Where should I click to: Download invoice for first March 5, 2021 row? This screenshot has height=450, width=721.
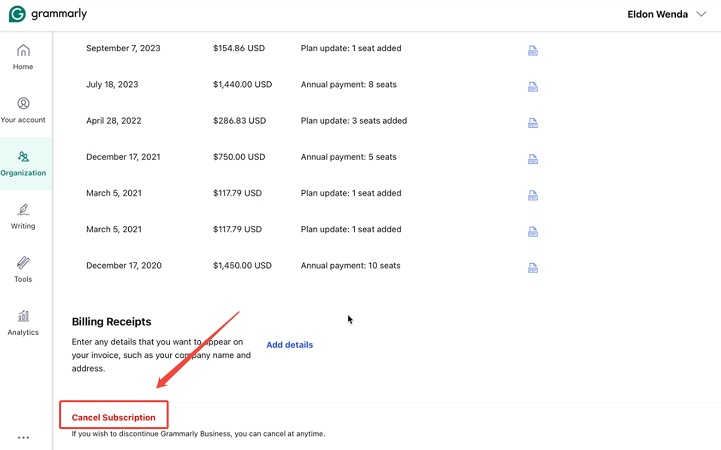[x=533, y=196]
